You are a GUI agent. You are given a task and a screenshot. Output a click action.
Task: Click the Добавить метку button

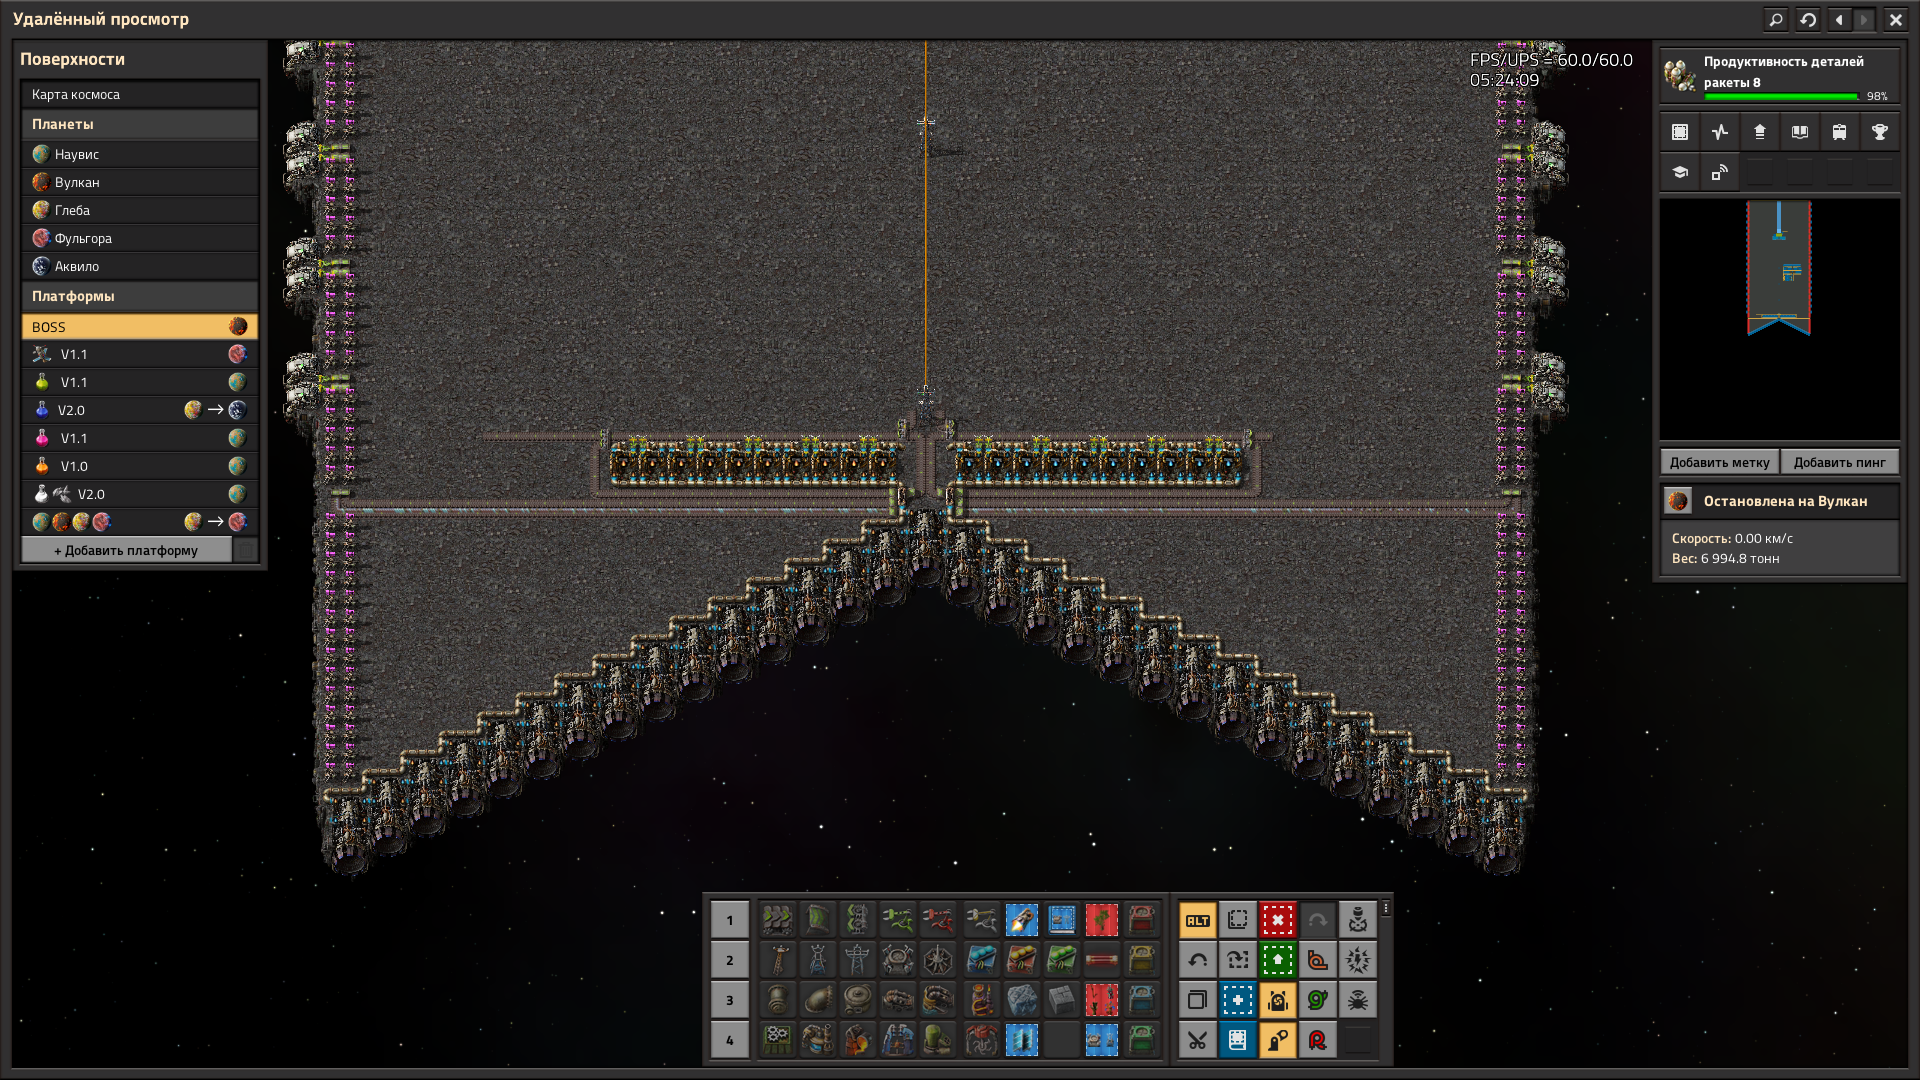[1719, 462]
